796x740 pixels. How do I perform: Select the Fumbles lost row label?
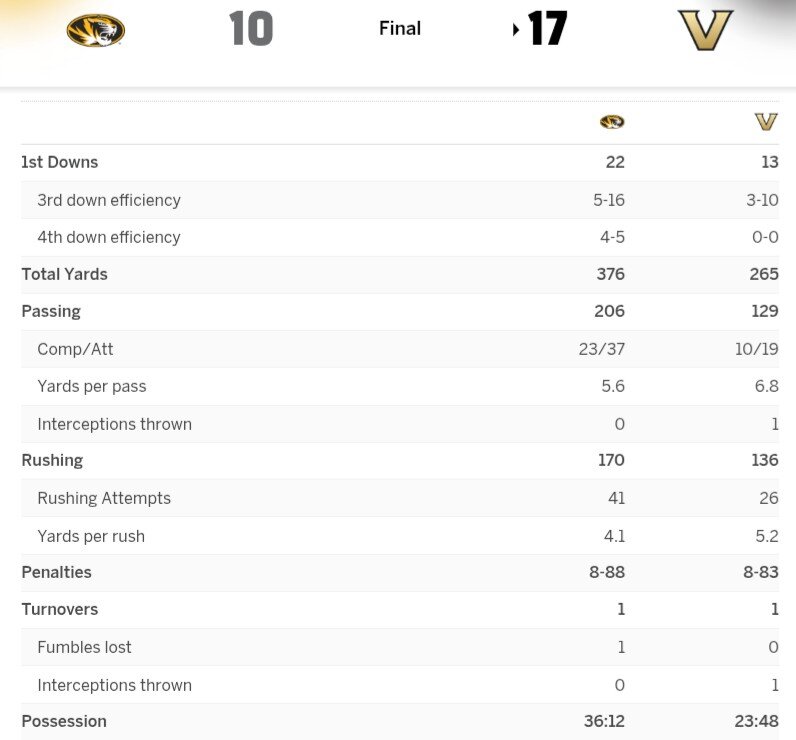point(84,647)
